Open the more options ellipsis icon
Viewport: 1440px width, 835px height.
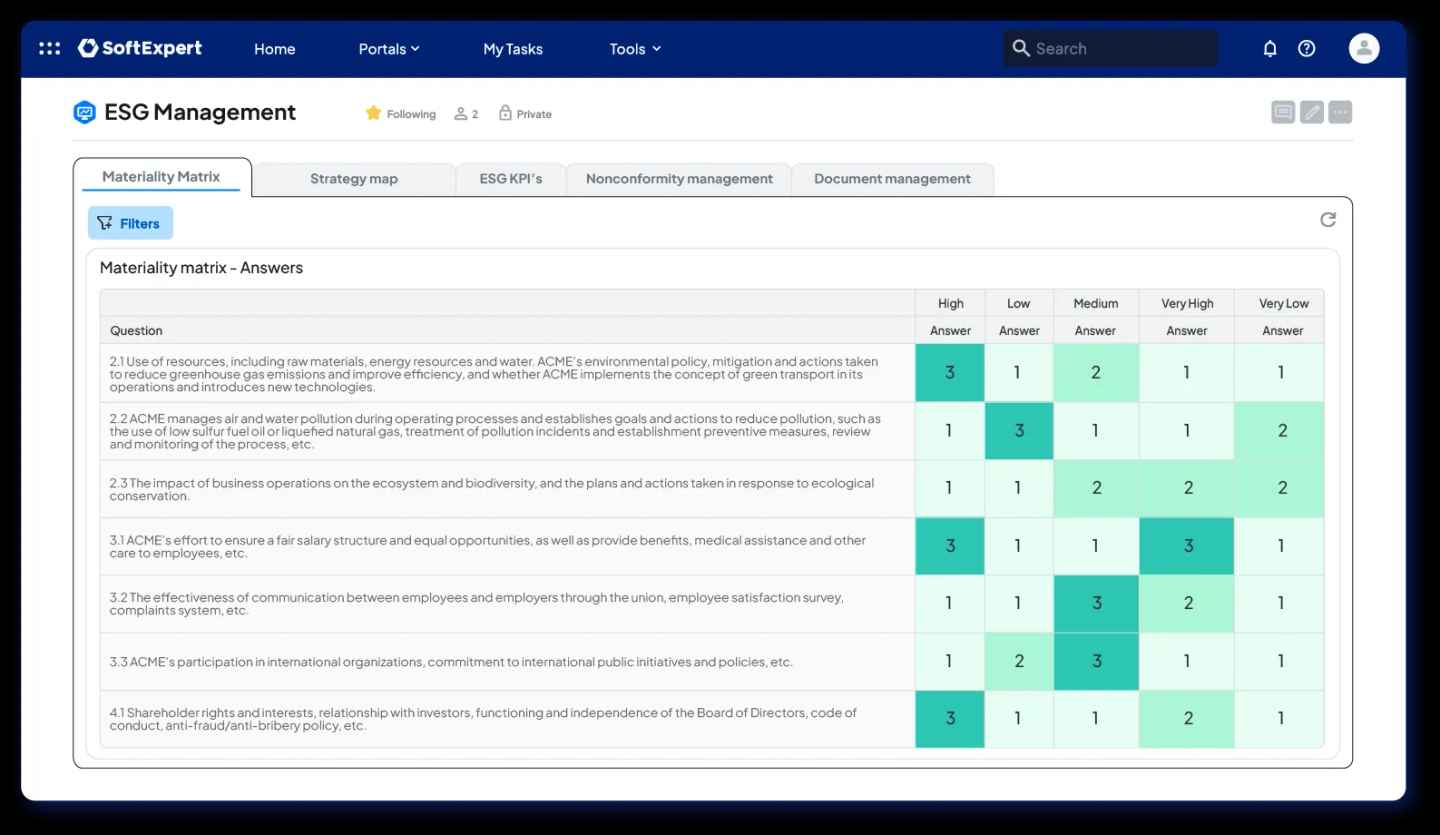(x=1340, y=112)
